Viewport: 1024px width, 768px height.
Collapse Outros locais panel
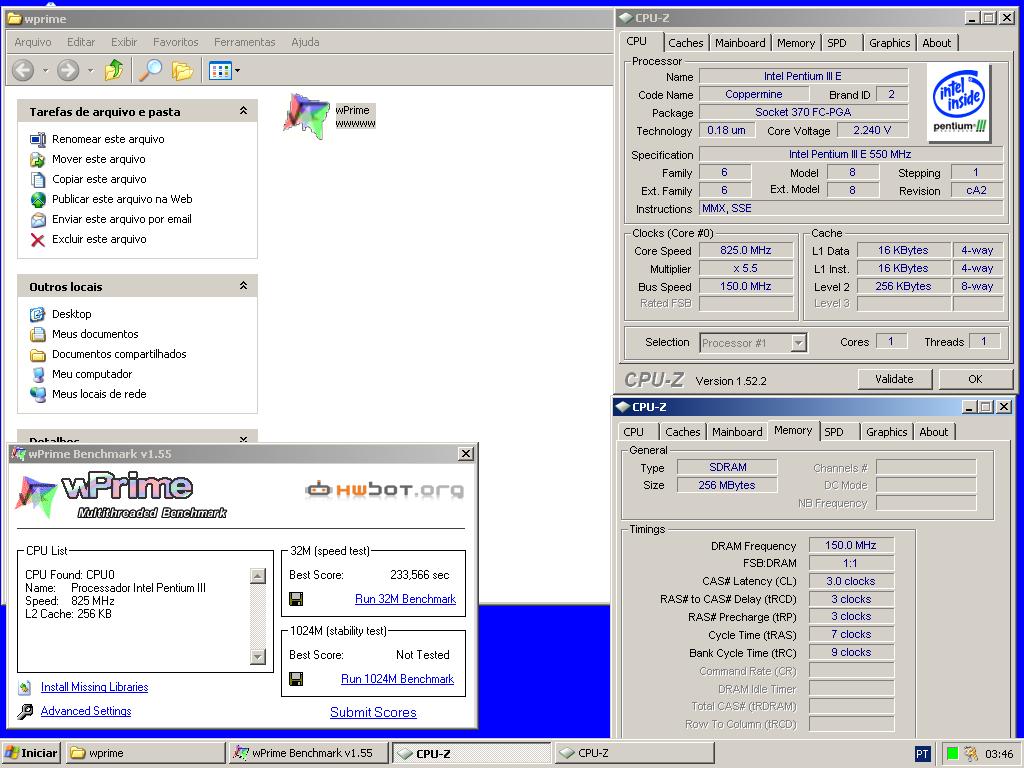[x=244, y=286]
